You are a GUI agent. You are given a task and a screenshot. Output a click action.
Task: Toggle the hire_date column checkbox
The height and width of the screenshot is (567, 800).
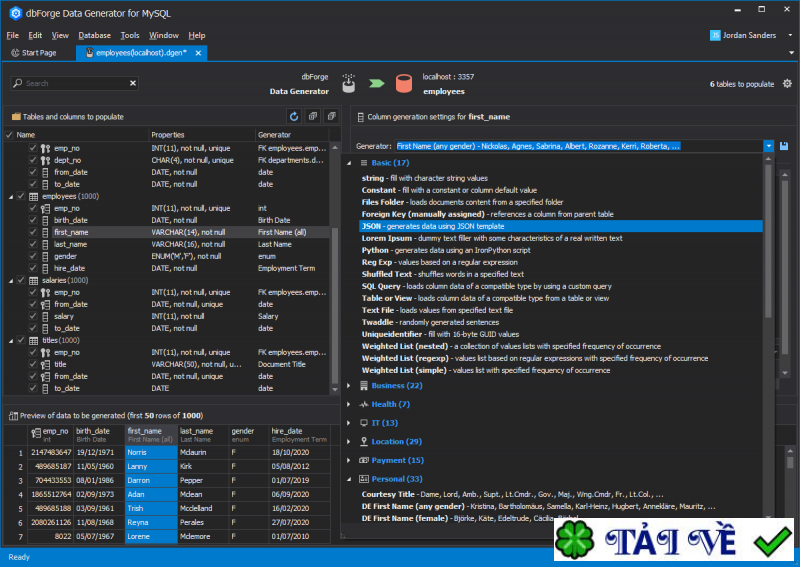pyautogui.click(x=33, y=268)
